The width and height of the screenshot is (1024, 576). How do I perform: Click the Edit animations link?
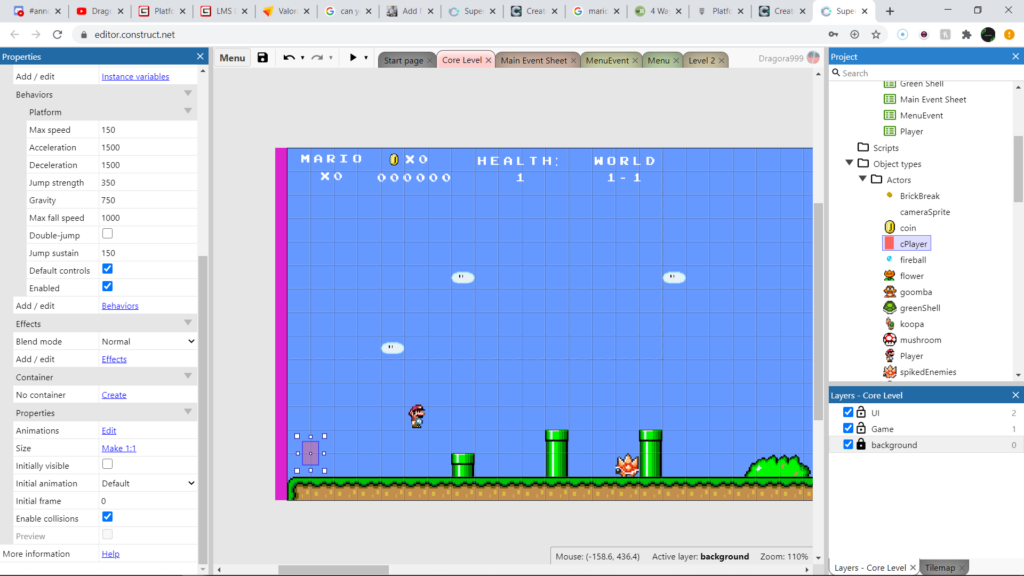(108, 431)
